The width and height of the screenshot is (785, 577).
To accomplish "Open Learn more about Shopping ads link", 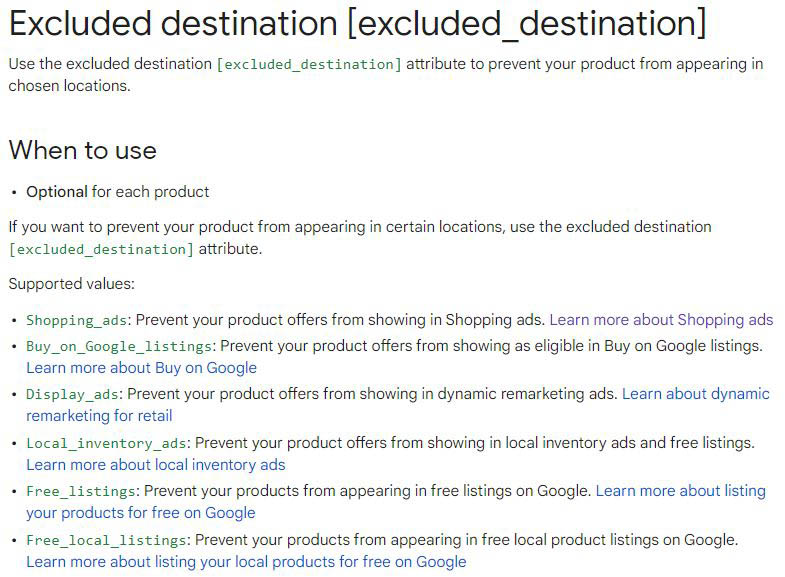I will (x=661, y=320).
